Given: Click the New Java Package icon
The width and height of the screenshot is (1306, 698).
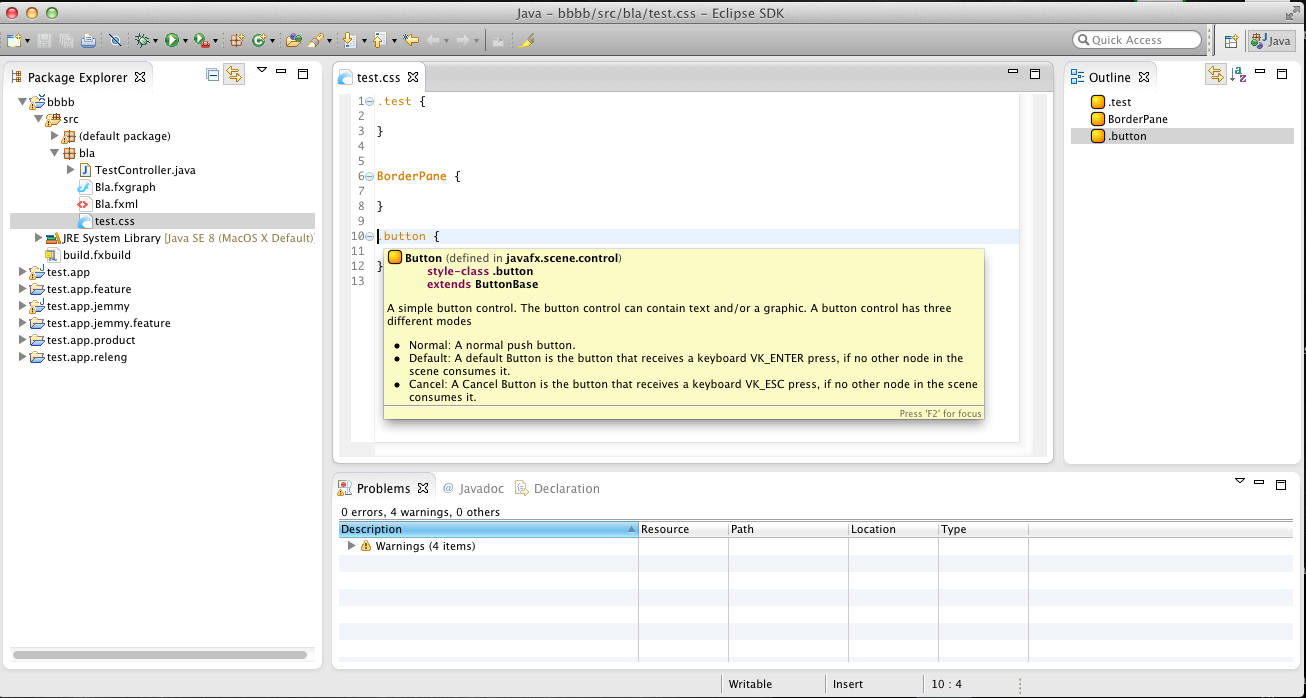Looking at the screenshot, I should point(237,40).
